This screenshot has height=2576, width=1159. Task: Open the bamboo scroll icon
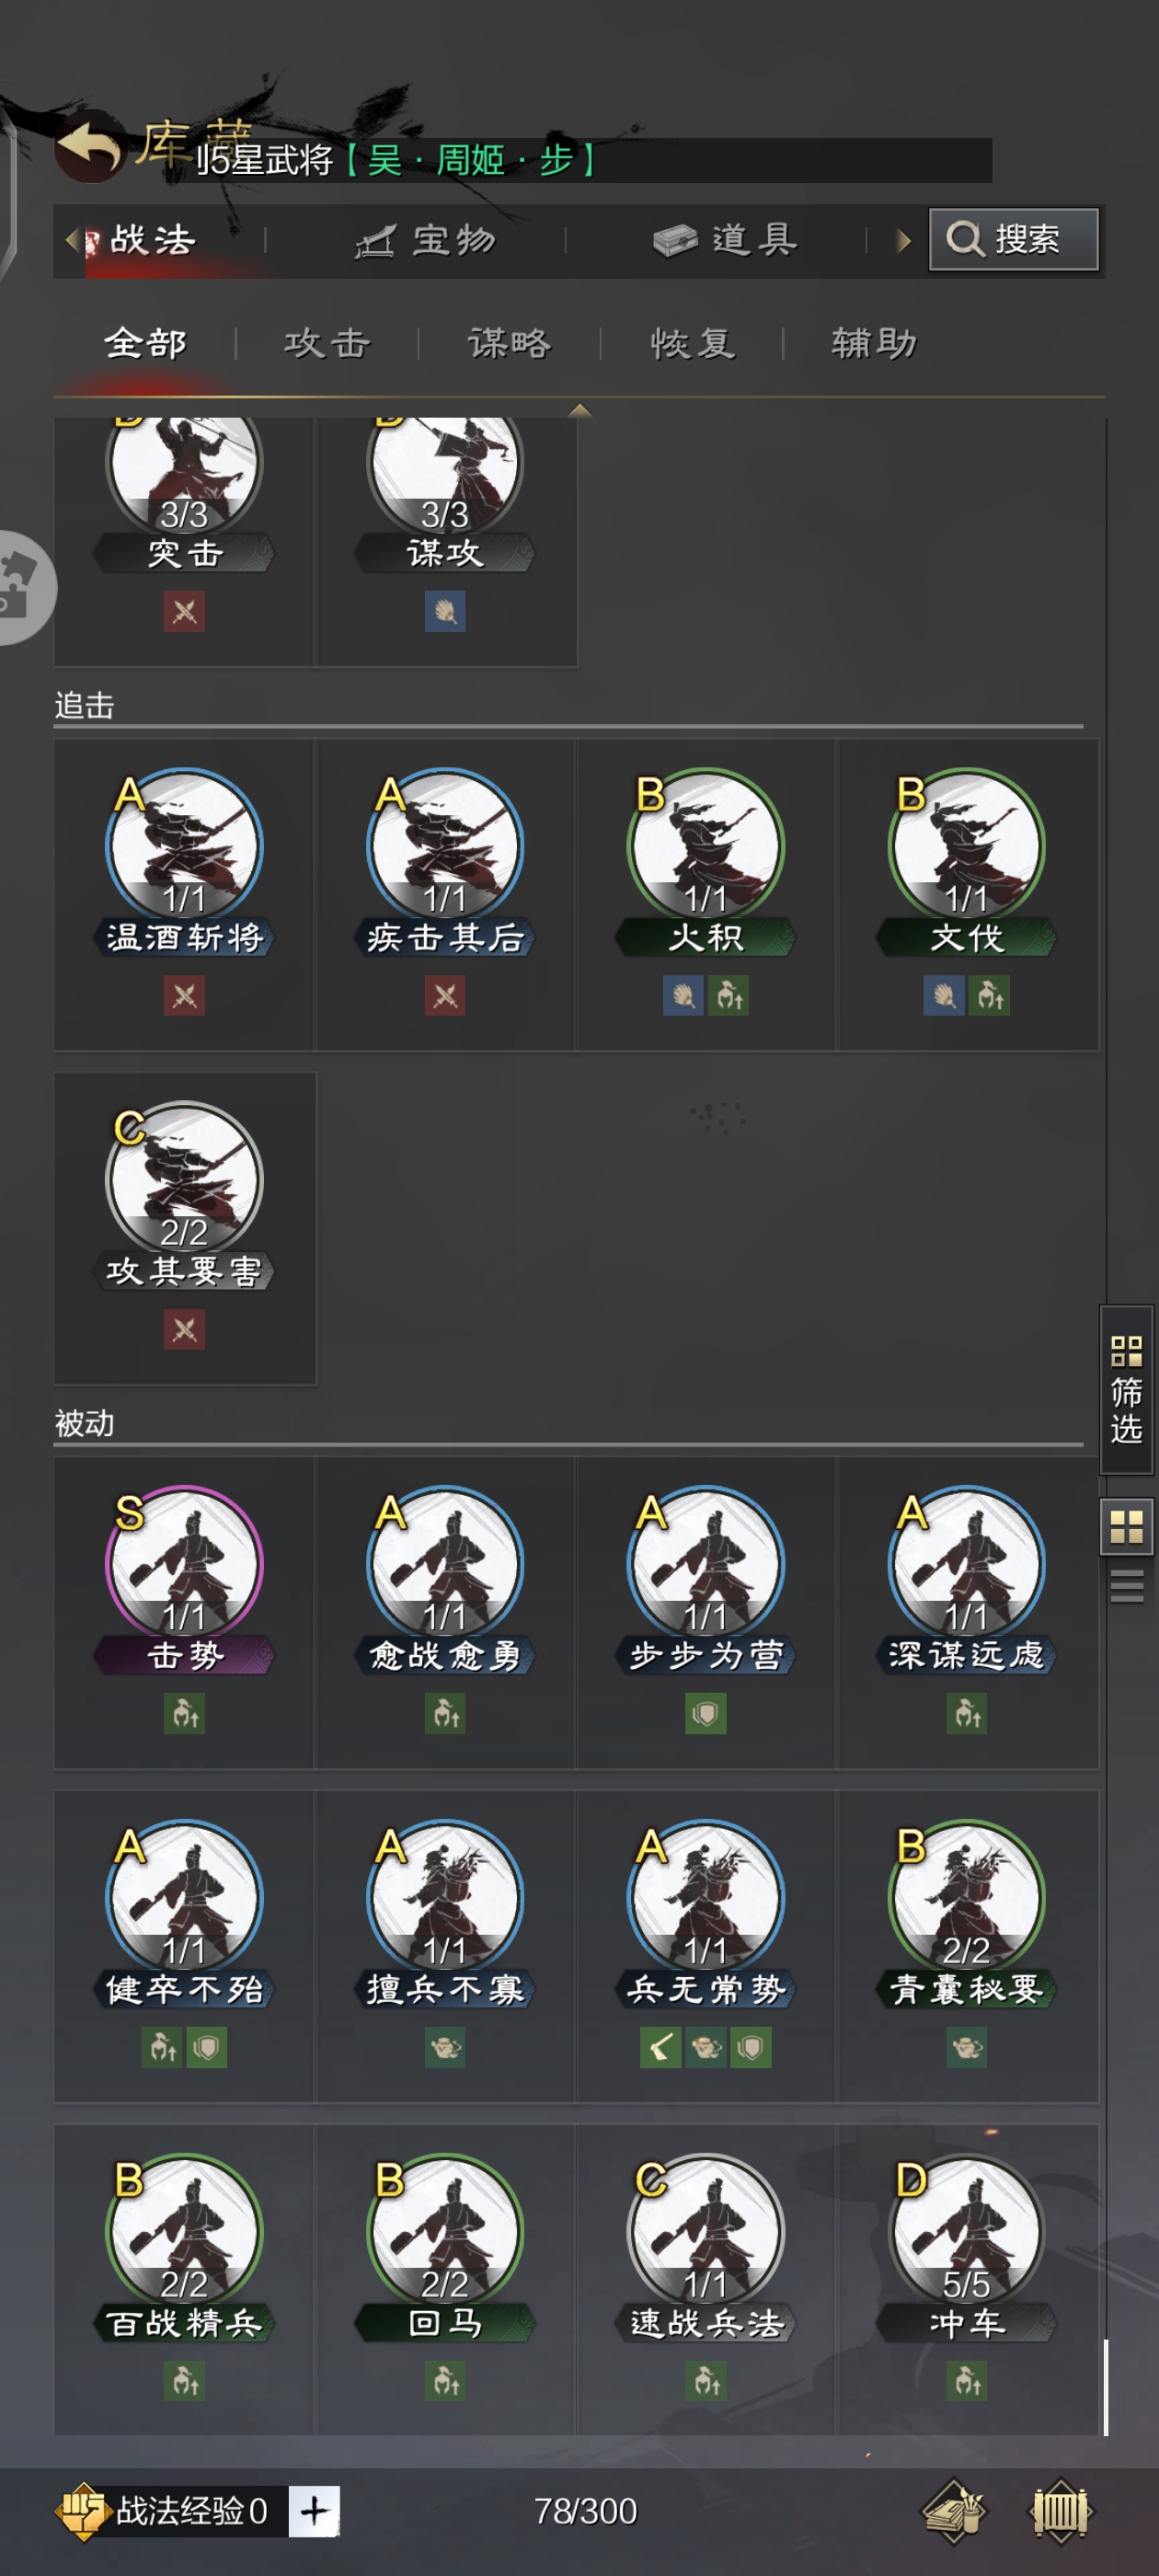[1061, 2510]
